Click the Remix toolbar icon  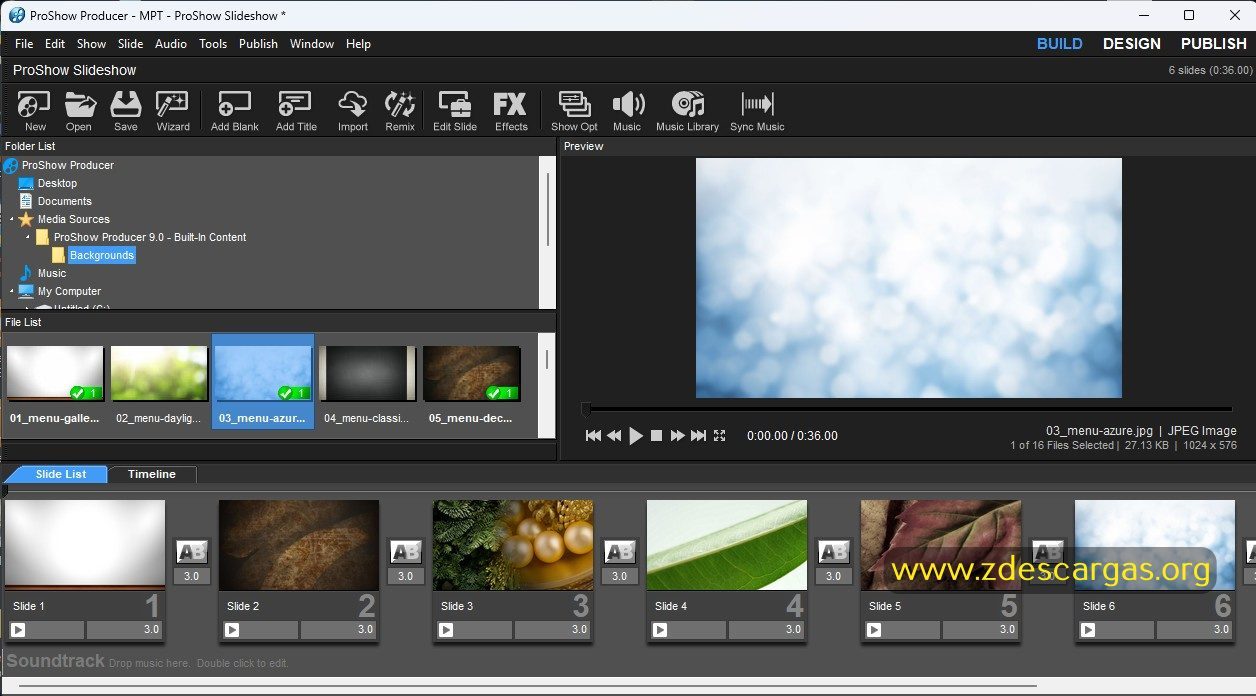[x=400, y=111]
